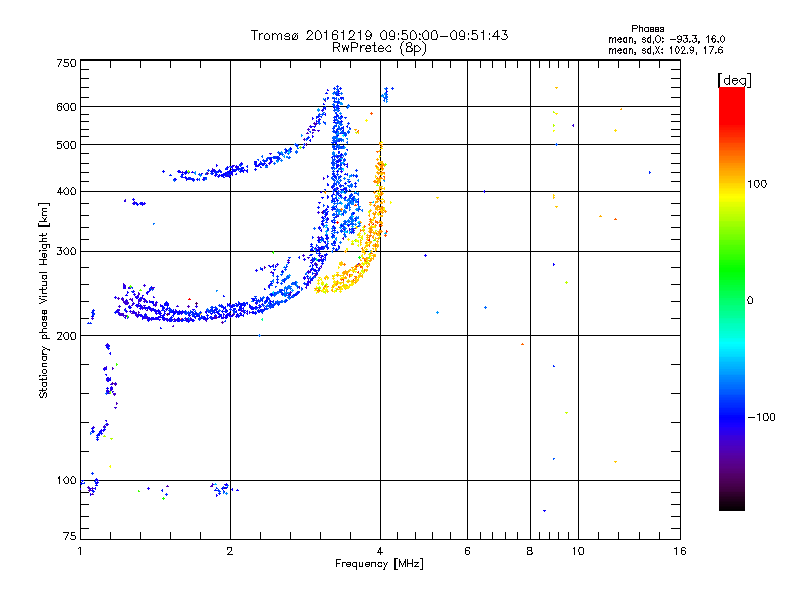Click the 'Frequency [MHz]' axis label

coord(379,564)
